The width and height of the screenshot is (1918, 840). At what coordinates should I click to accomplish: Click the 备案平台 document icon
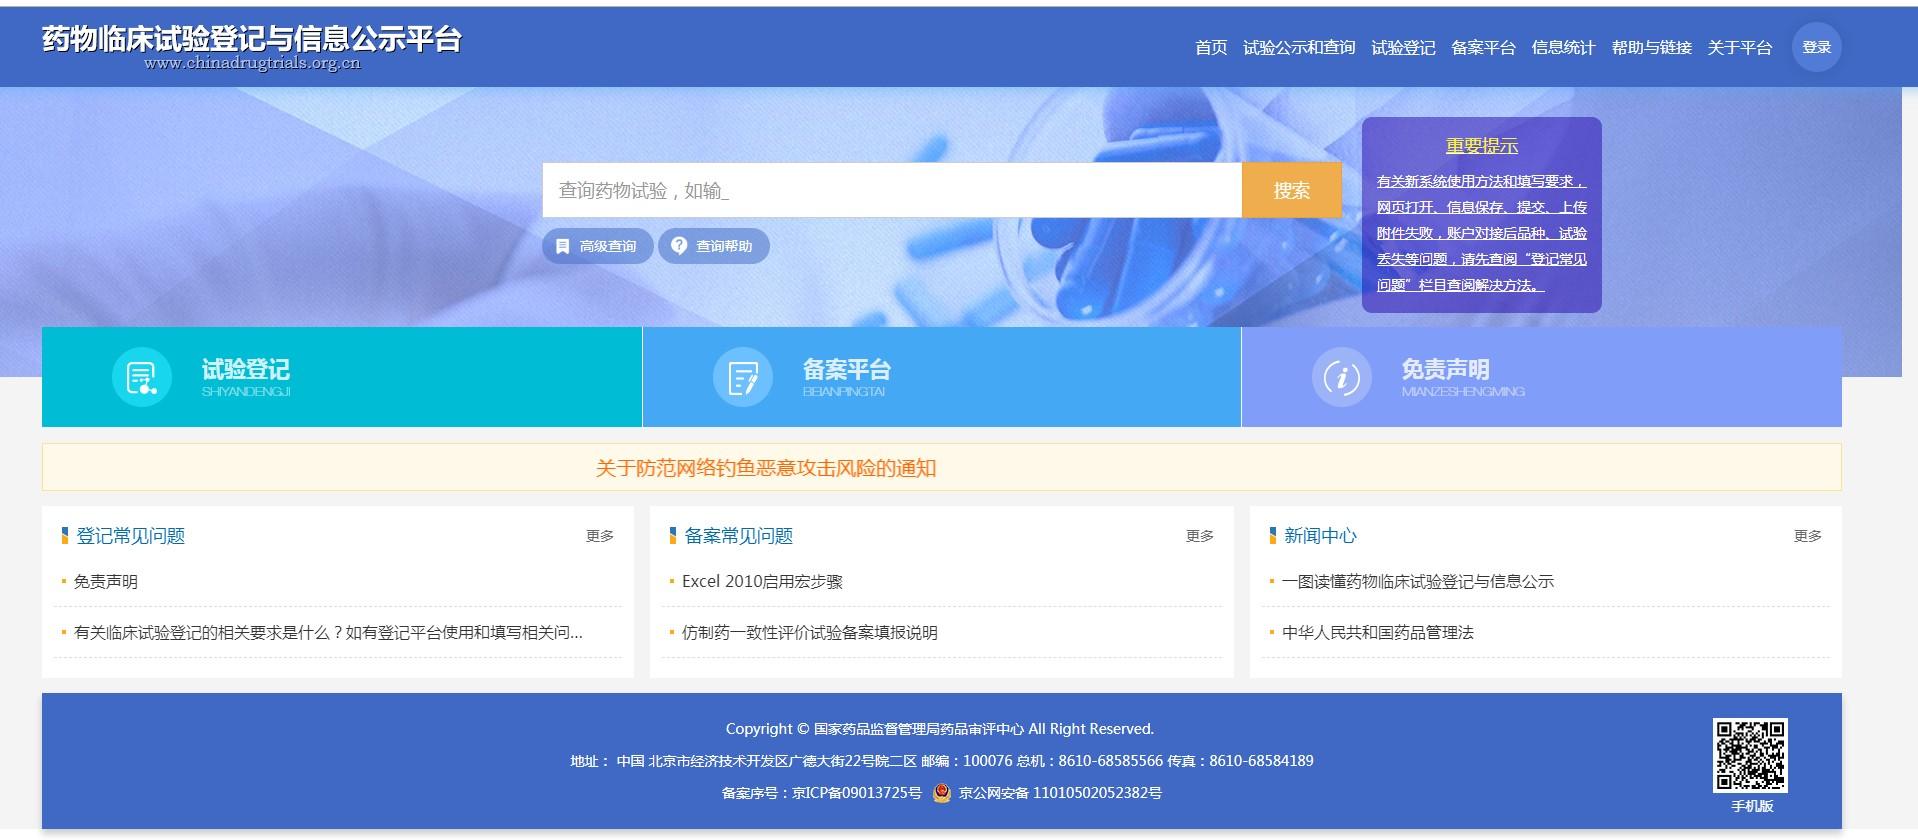(742, 377)
